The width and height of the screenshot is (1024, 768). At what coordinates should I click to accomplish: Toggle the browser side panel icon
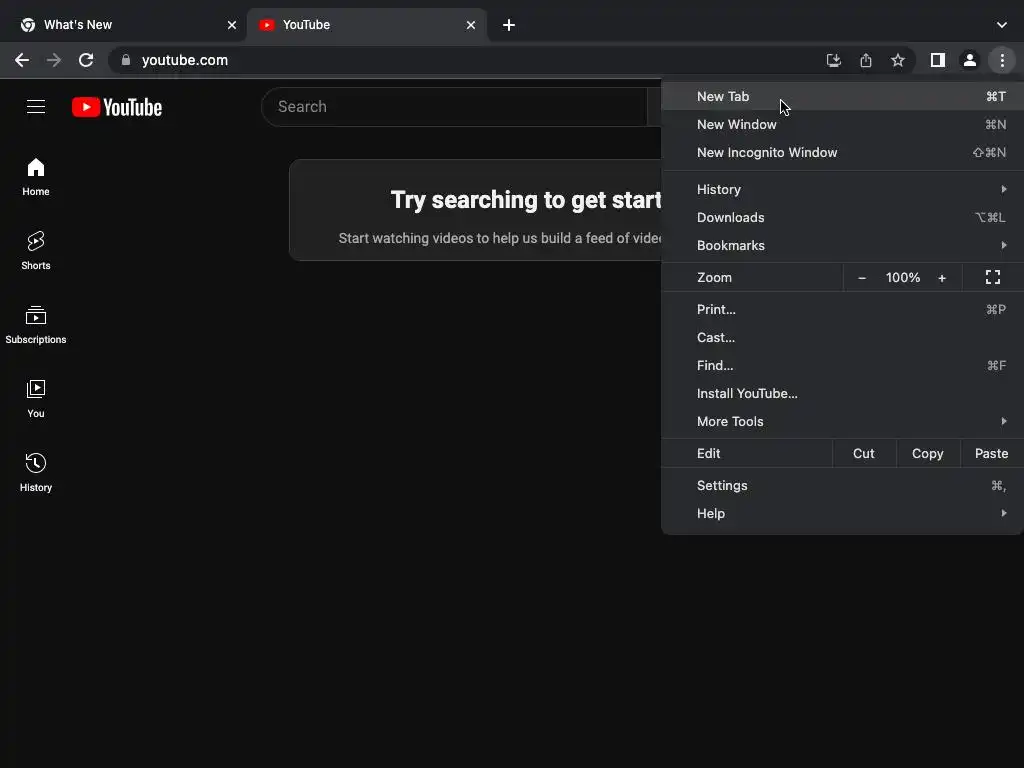(x=938, y=60)
